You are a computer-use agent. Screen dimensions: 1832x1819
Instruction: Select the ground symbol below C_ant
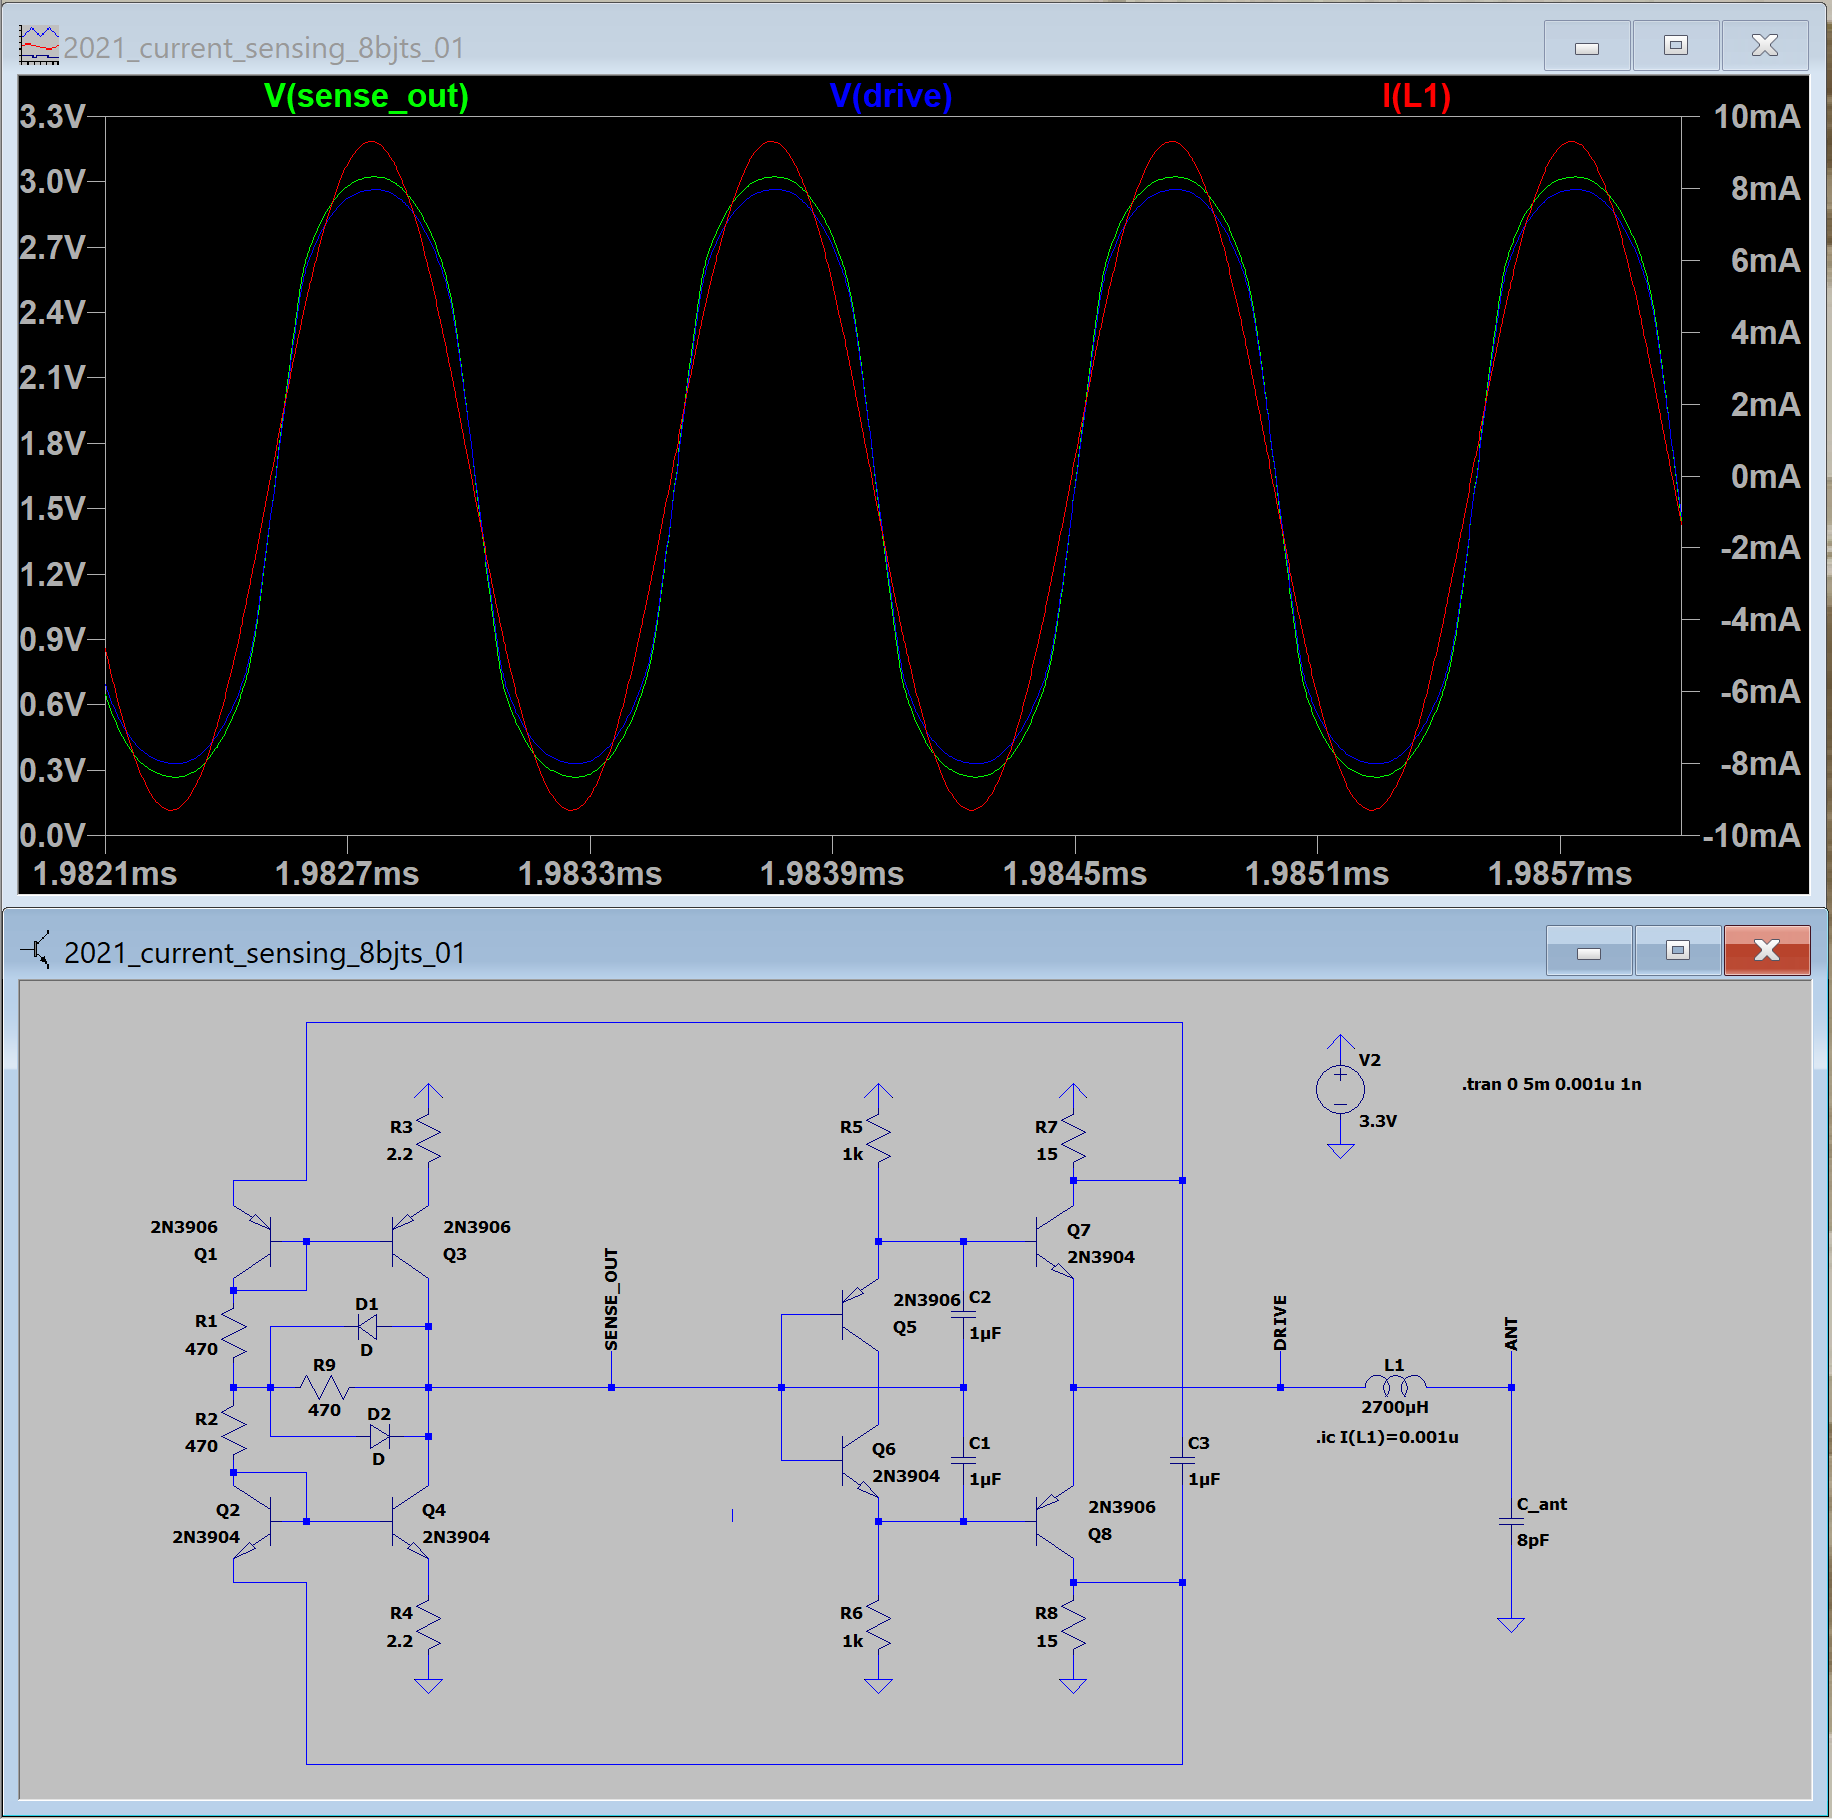(x=1511, y=1625)
